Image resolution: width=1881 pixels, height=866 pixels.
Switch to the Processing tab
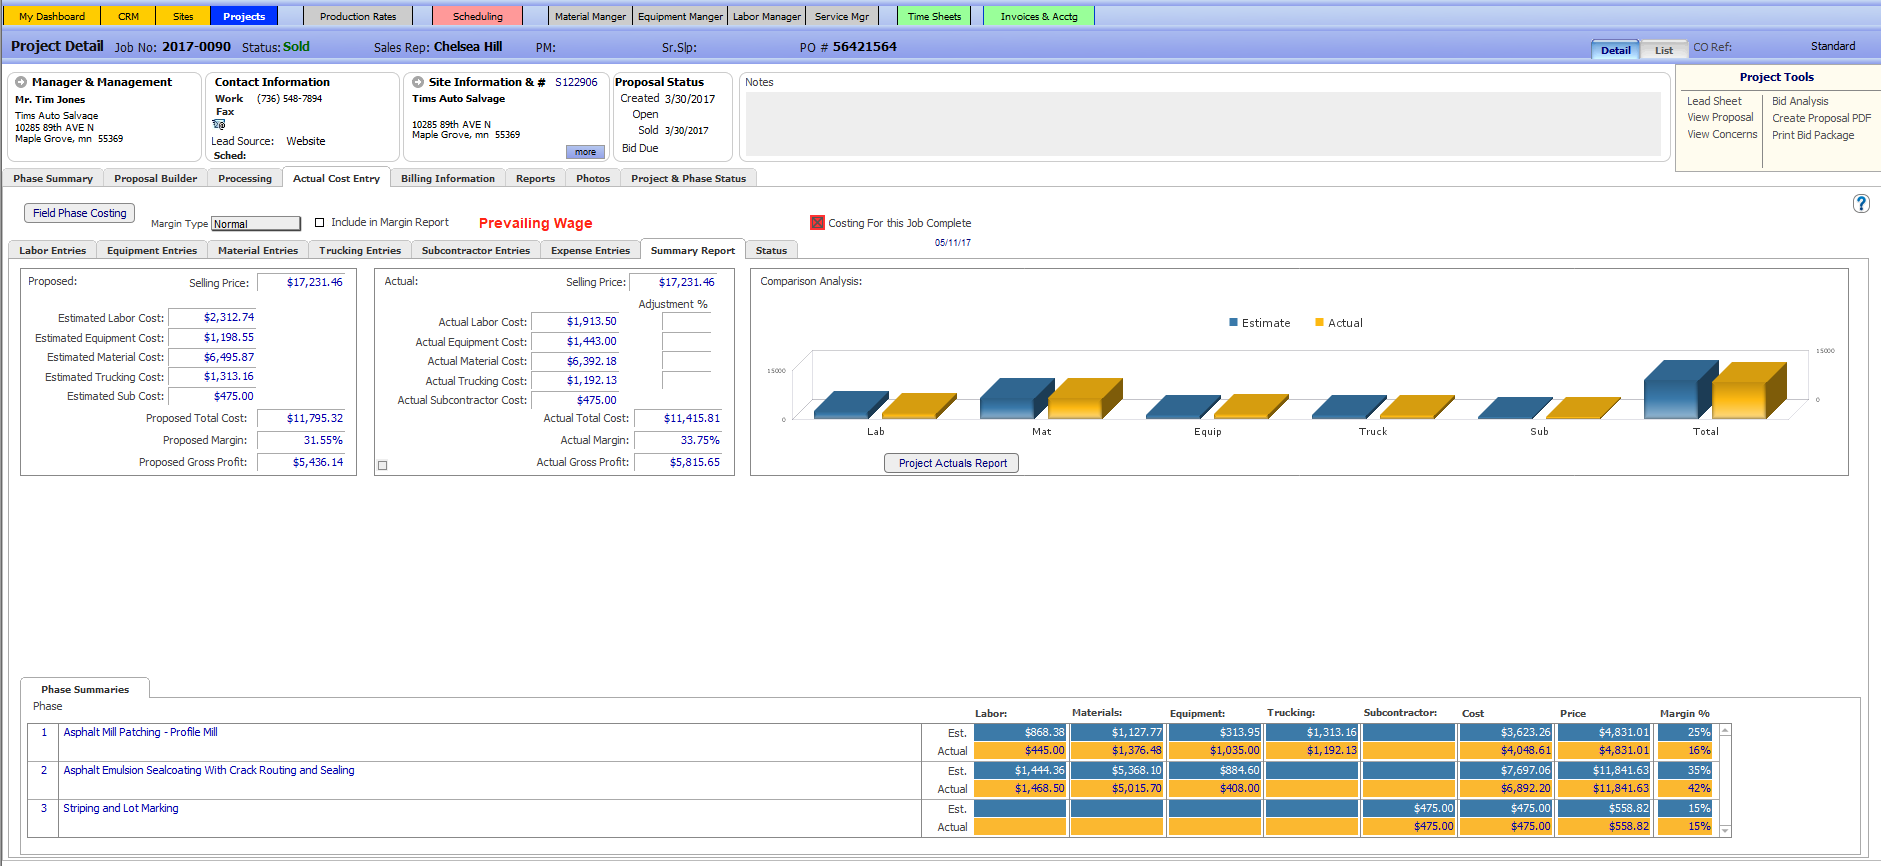[x=245, y=178]
